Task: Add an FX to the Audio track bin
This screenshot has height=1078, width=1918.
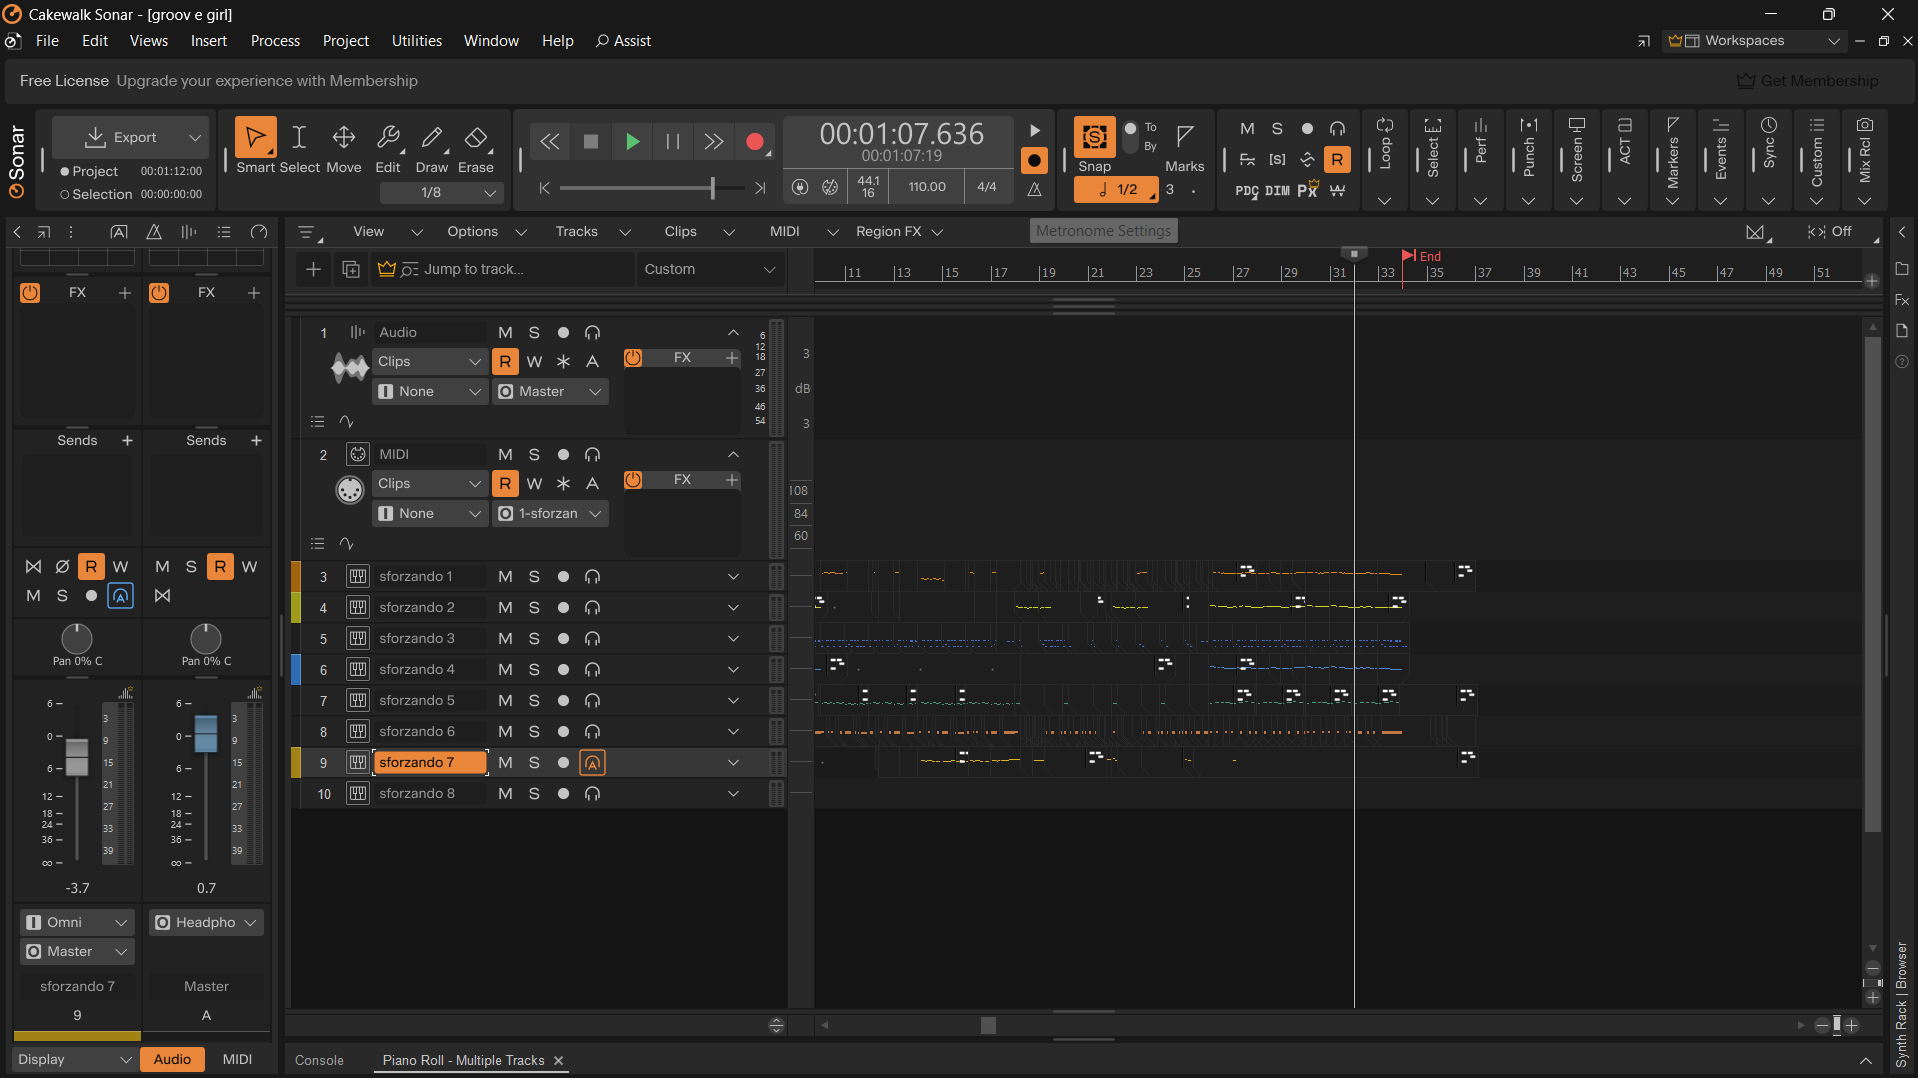Action: click(x=732, y=358)
